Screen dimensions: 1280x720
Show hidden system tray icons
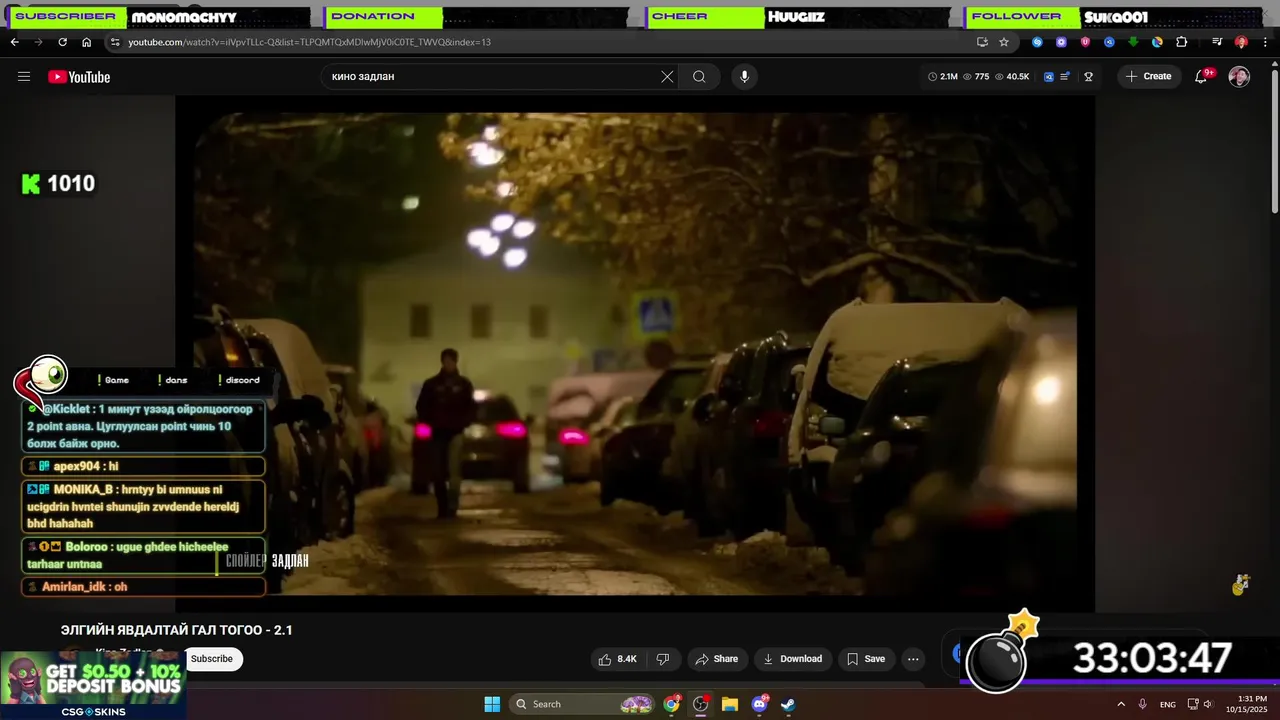[1120, 704]
